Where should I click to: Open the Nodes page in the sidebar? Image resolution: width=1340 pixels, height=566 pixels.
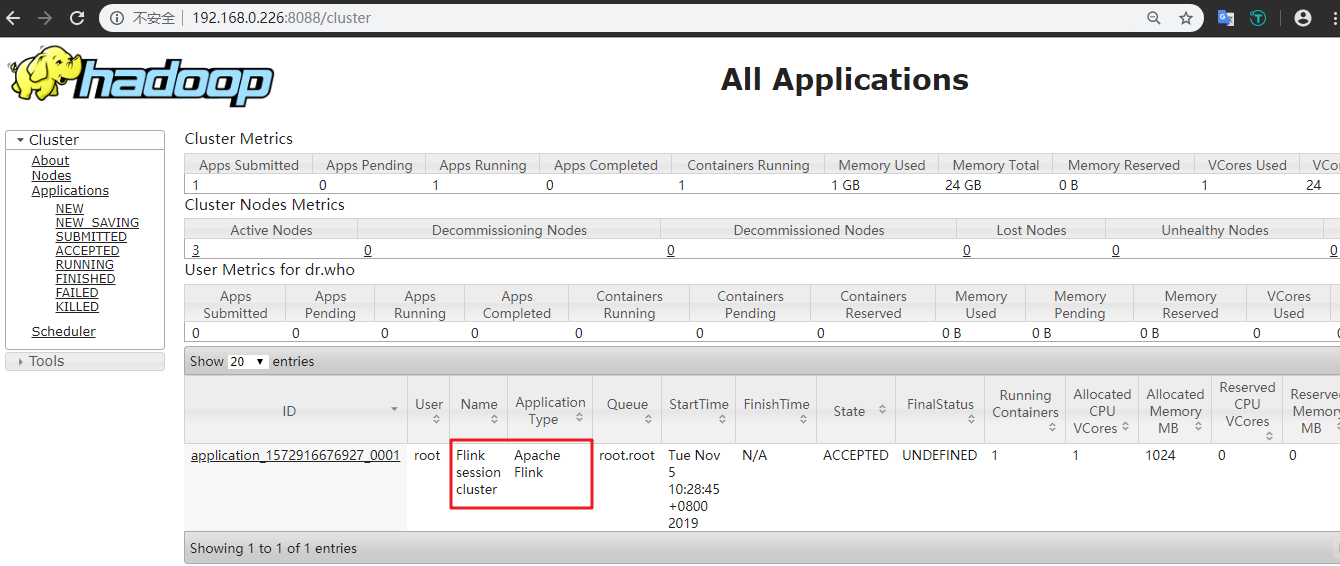click(51, 175)
